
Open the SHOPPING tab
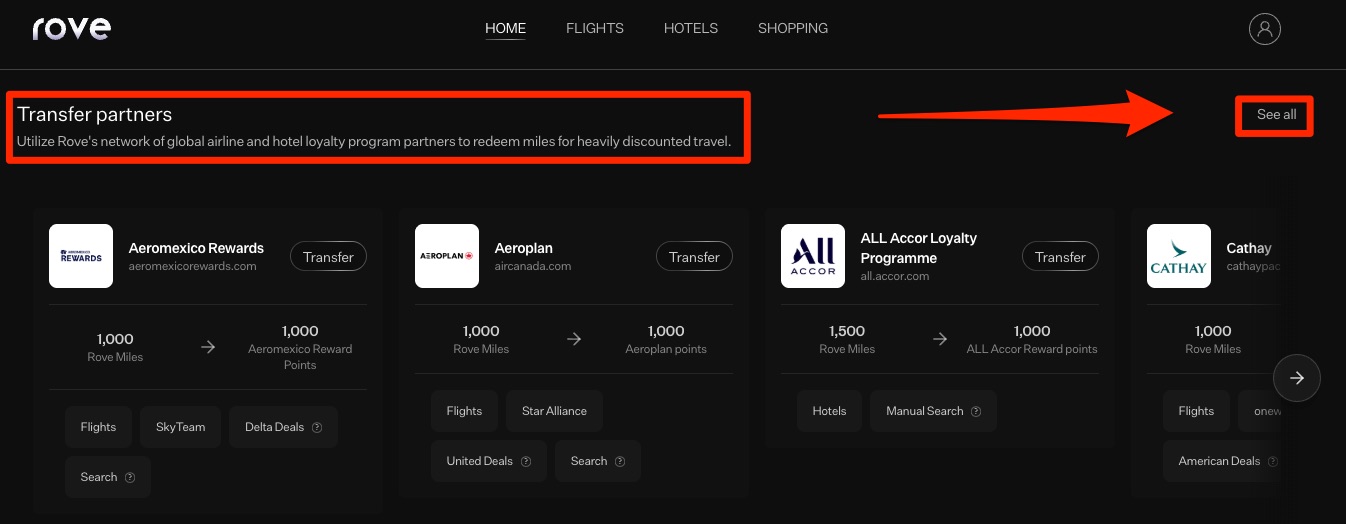793,28
